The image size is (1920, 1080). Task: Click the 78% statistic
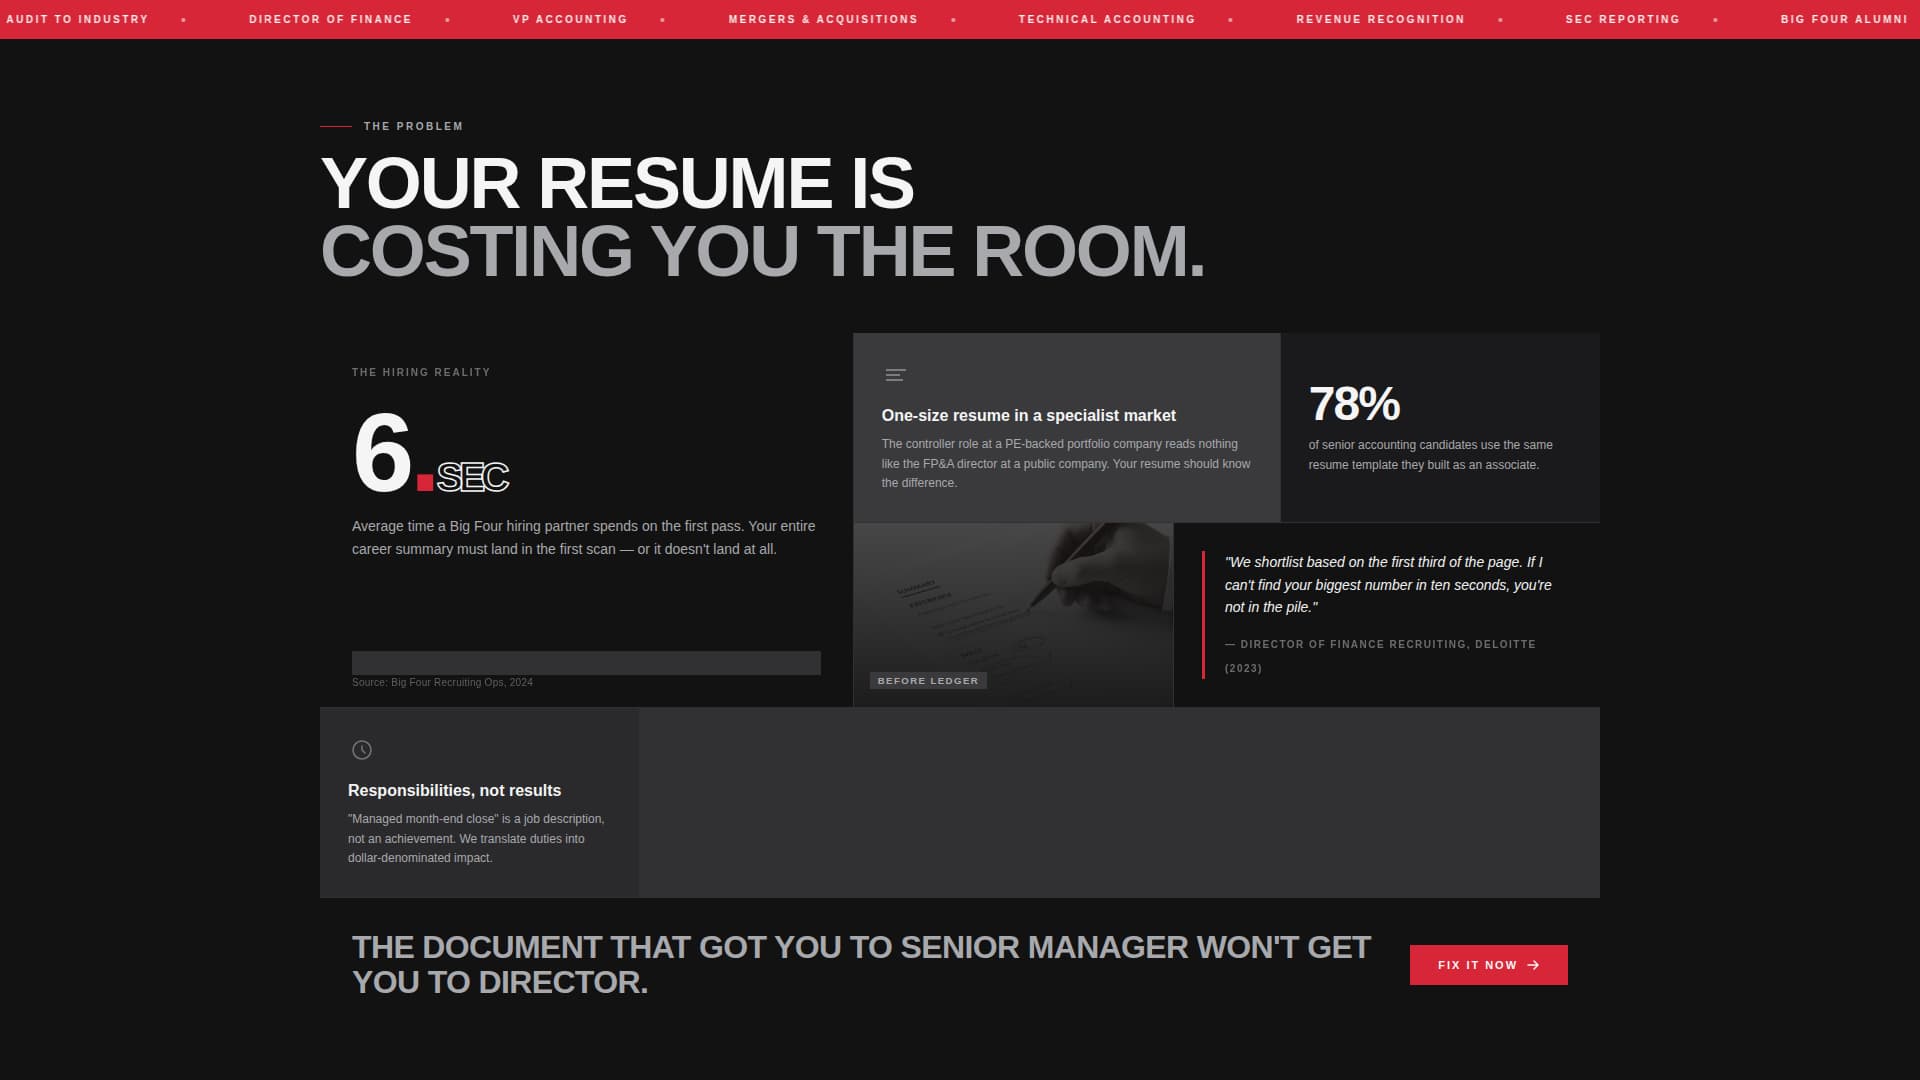(x=1354, y=404)
